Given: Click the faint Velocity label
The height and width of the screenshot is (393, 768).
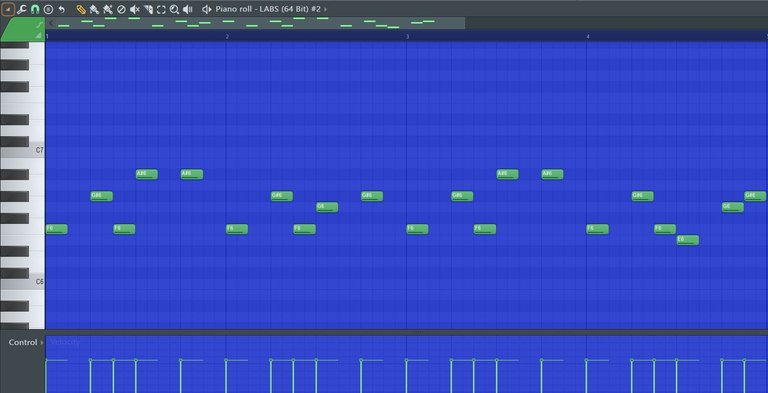Looking at the screenshot, I should 65,342.
